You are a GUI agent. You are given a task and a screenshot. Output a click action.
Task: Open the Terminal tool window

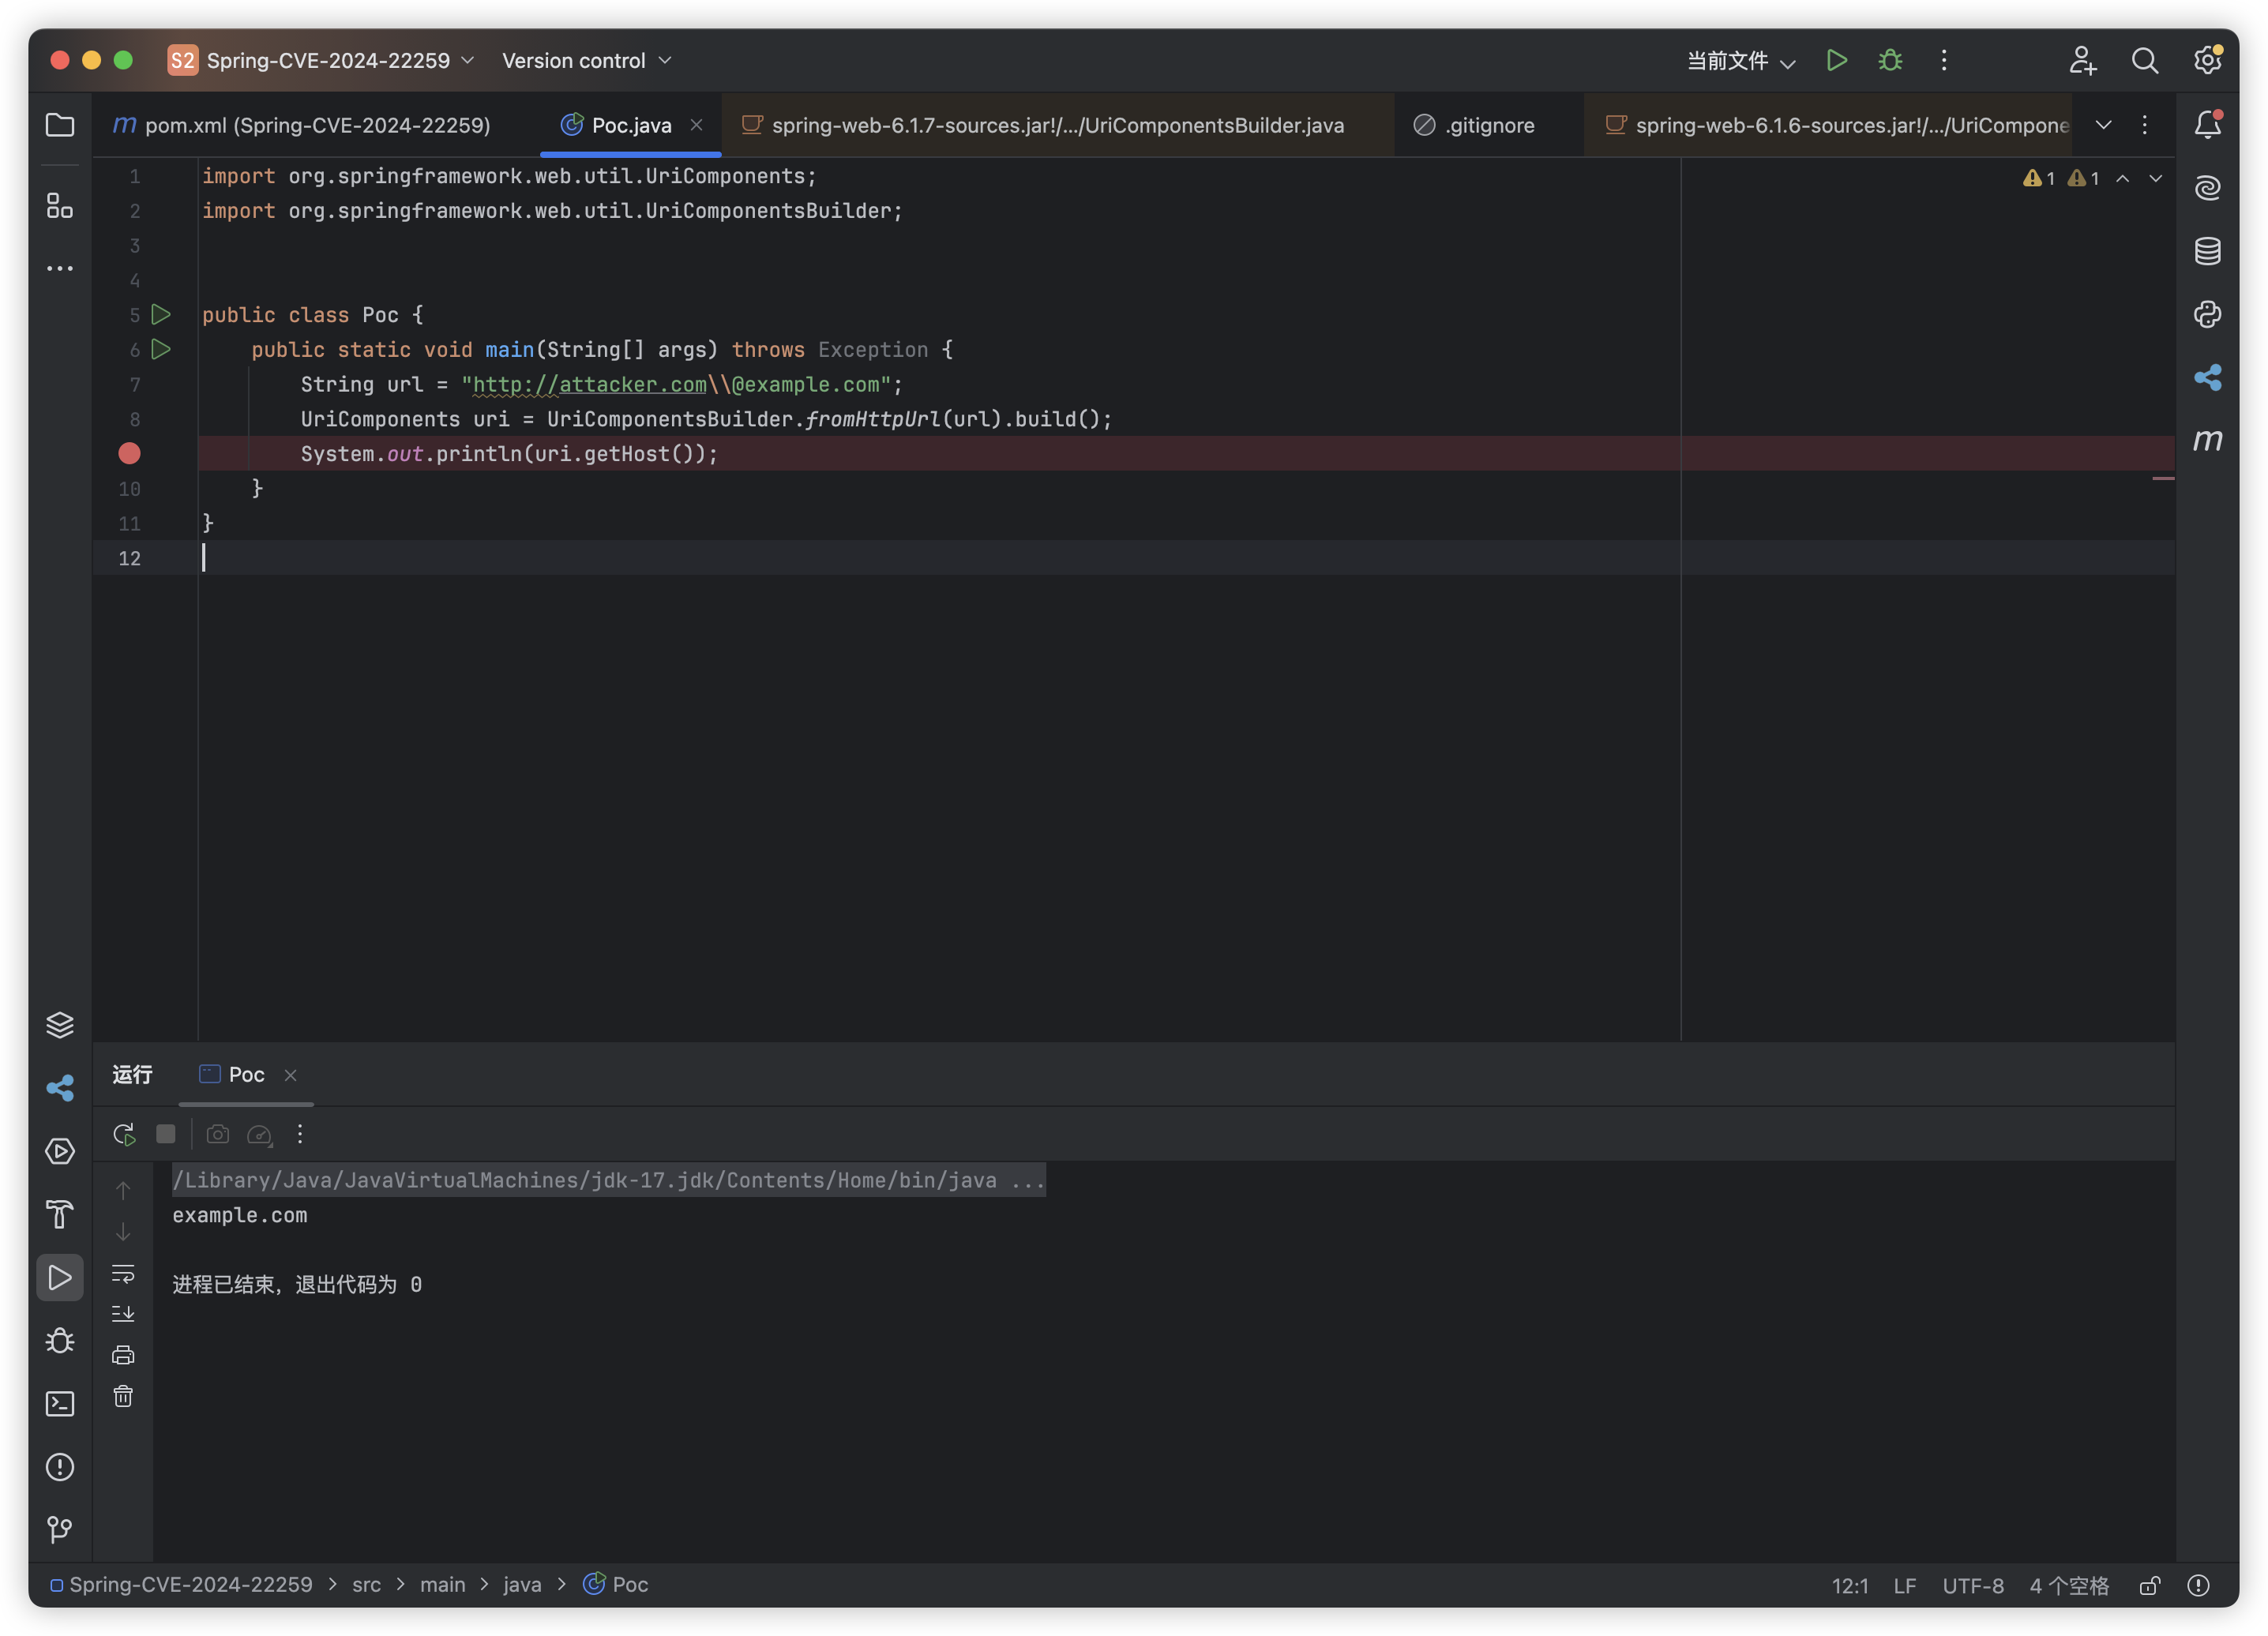pos(60,1404)
